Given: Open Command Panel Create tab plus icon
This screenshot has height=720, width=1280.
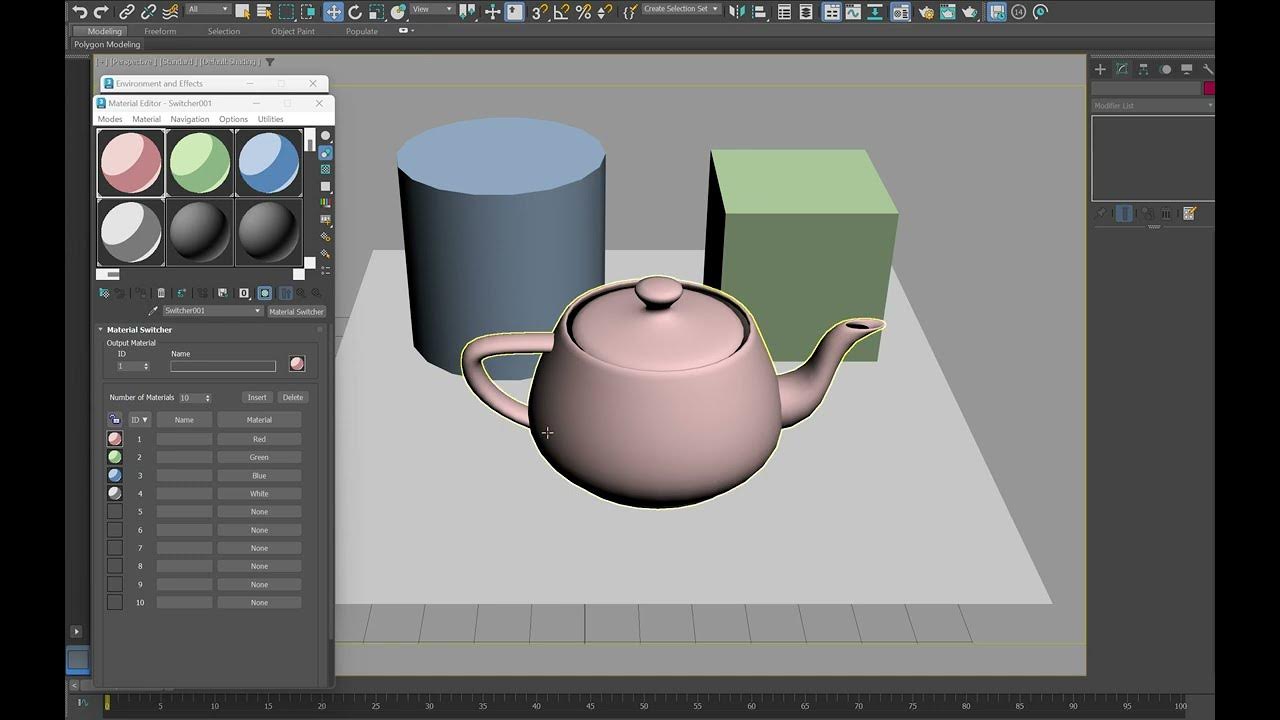Looking at the screenshot, I should pos(1100,69).
